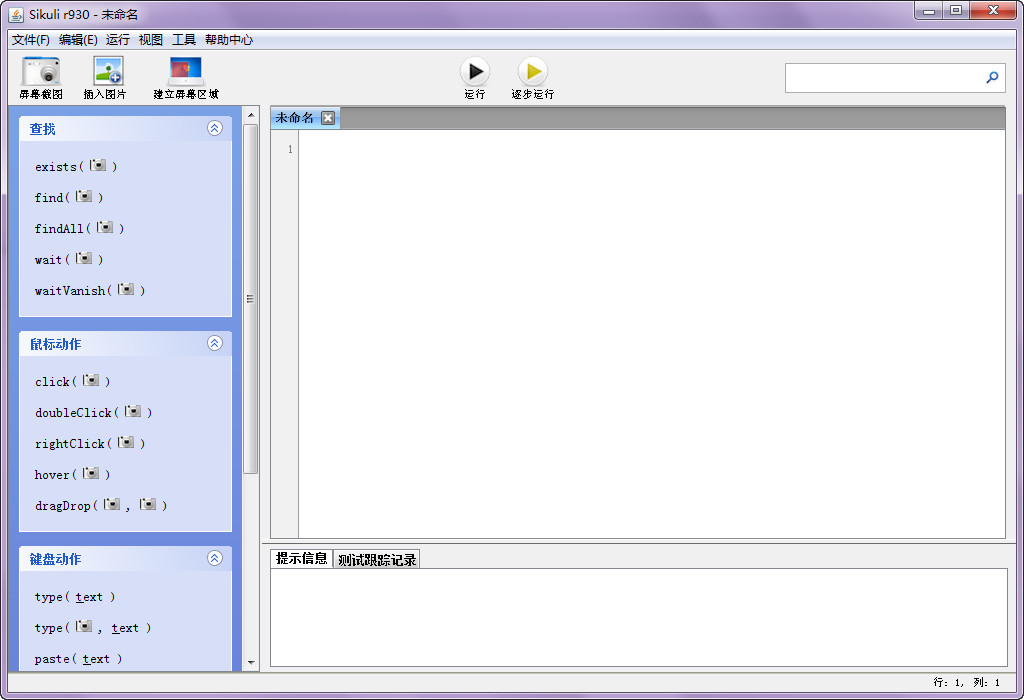
Task: Collapse the 查找 panel
Action: (x=215, y=128)
